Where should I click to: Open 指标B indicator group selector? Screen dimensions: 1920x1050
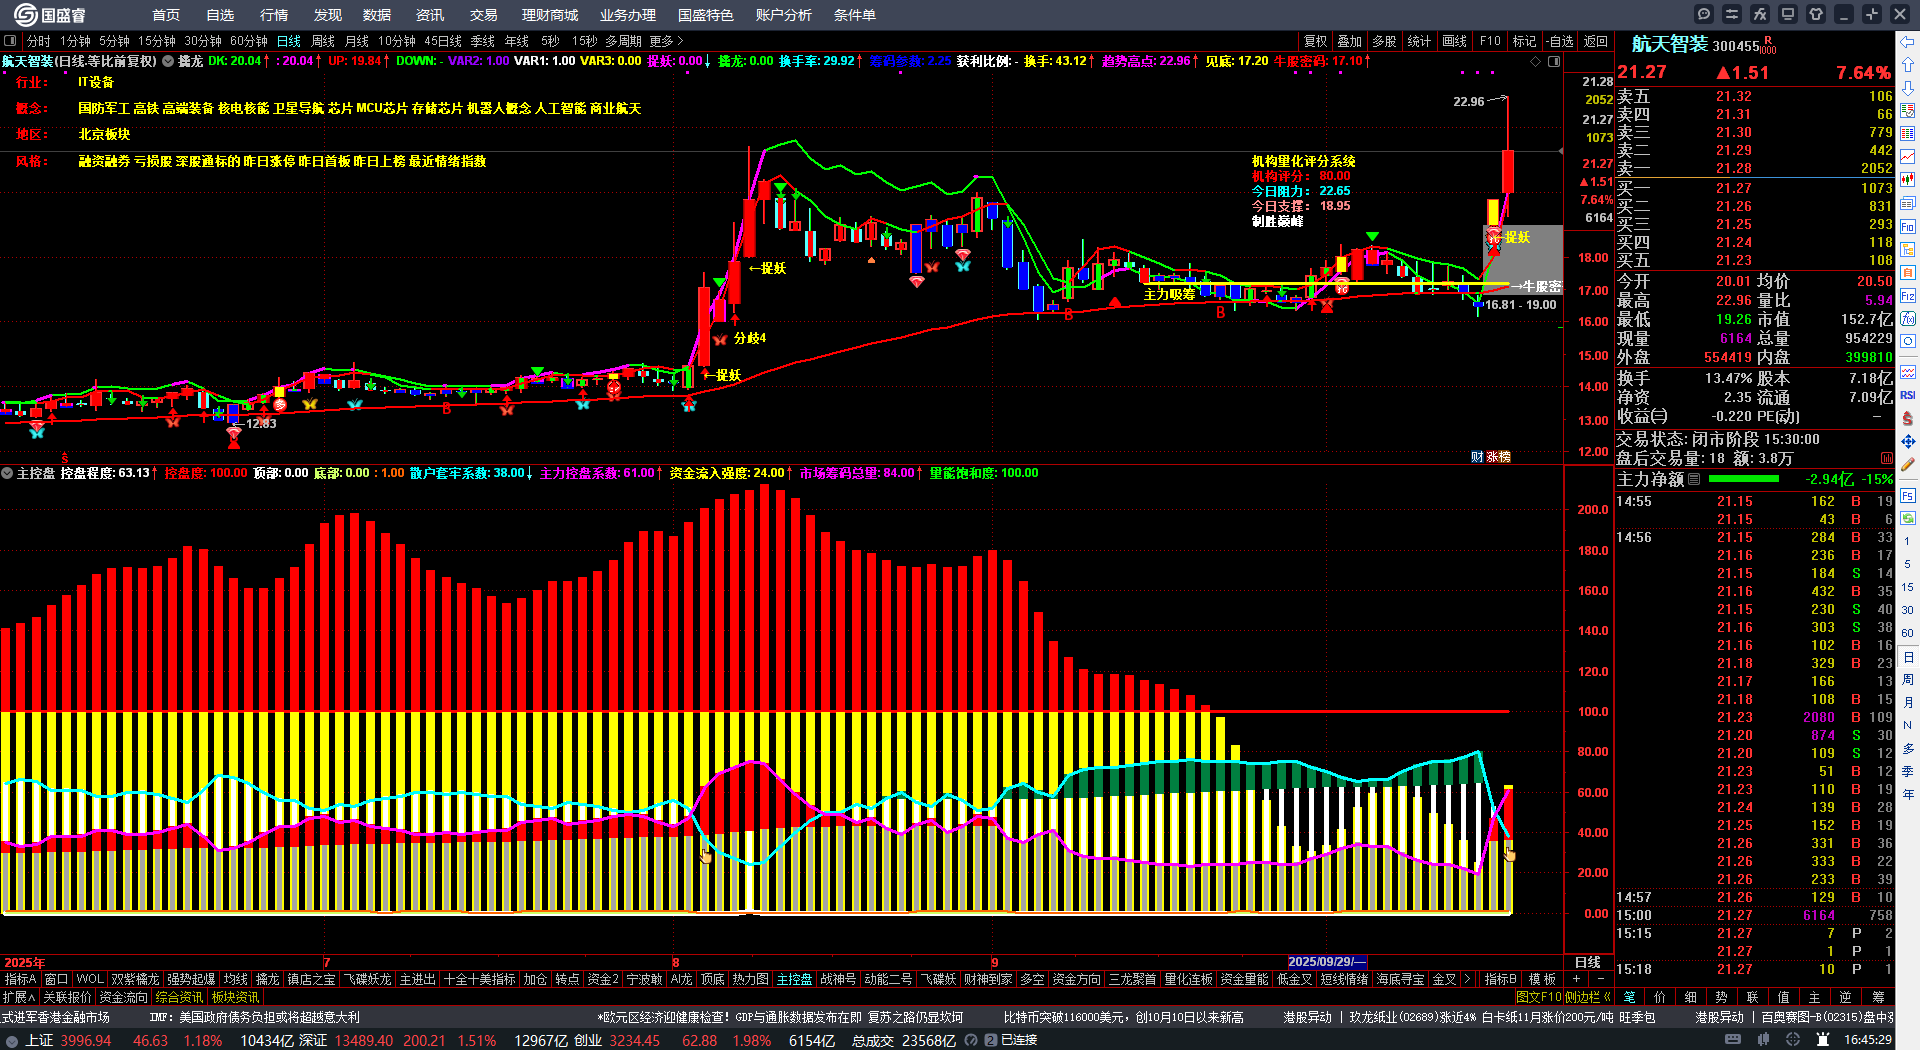point(1500,979)
